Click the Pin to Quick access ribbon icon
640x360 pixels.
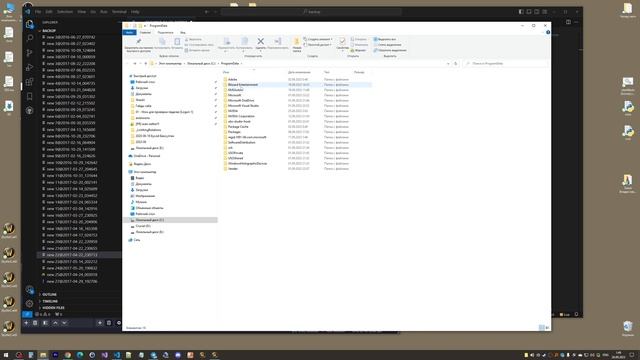(x=139, y=42)
